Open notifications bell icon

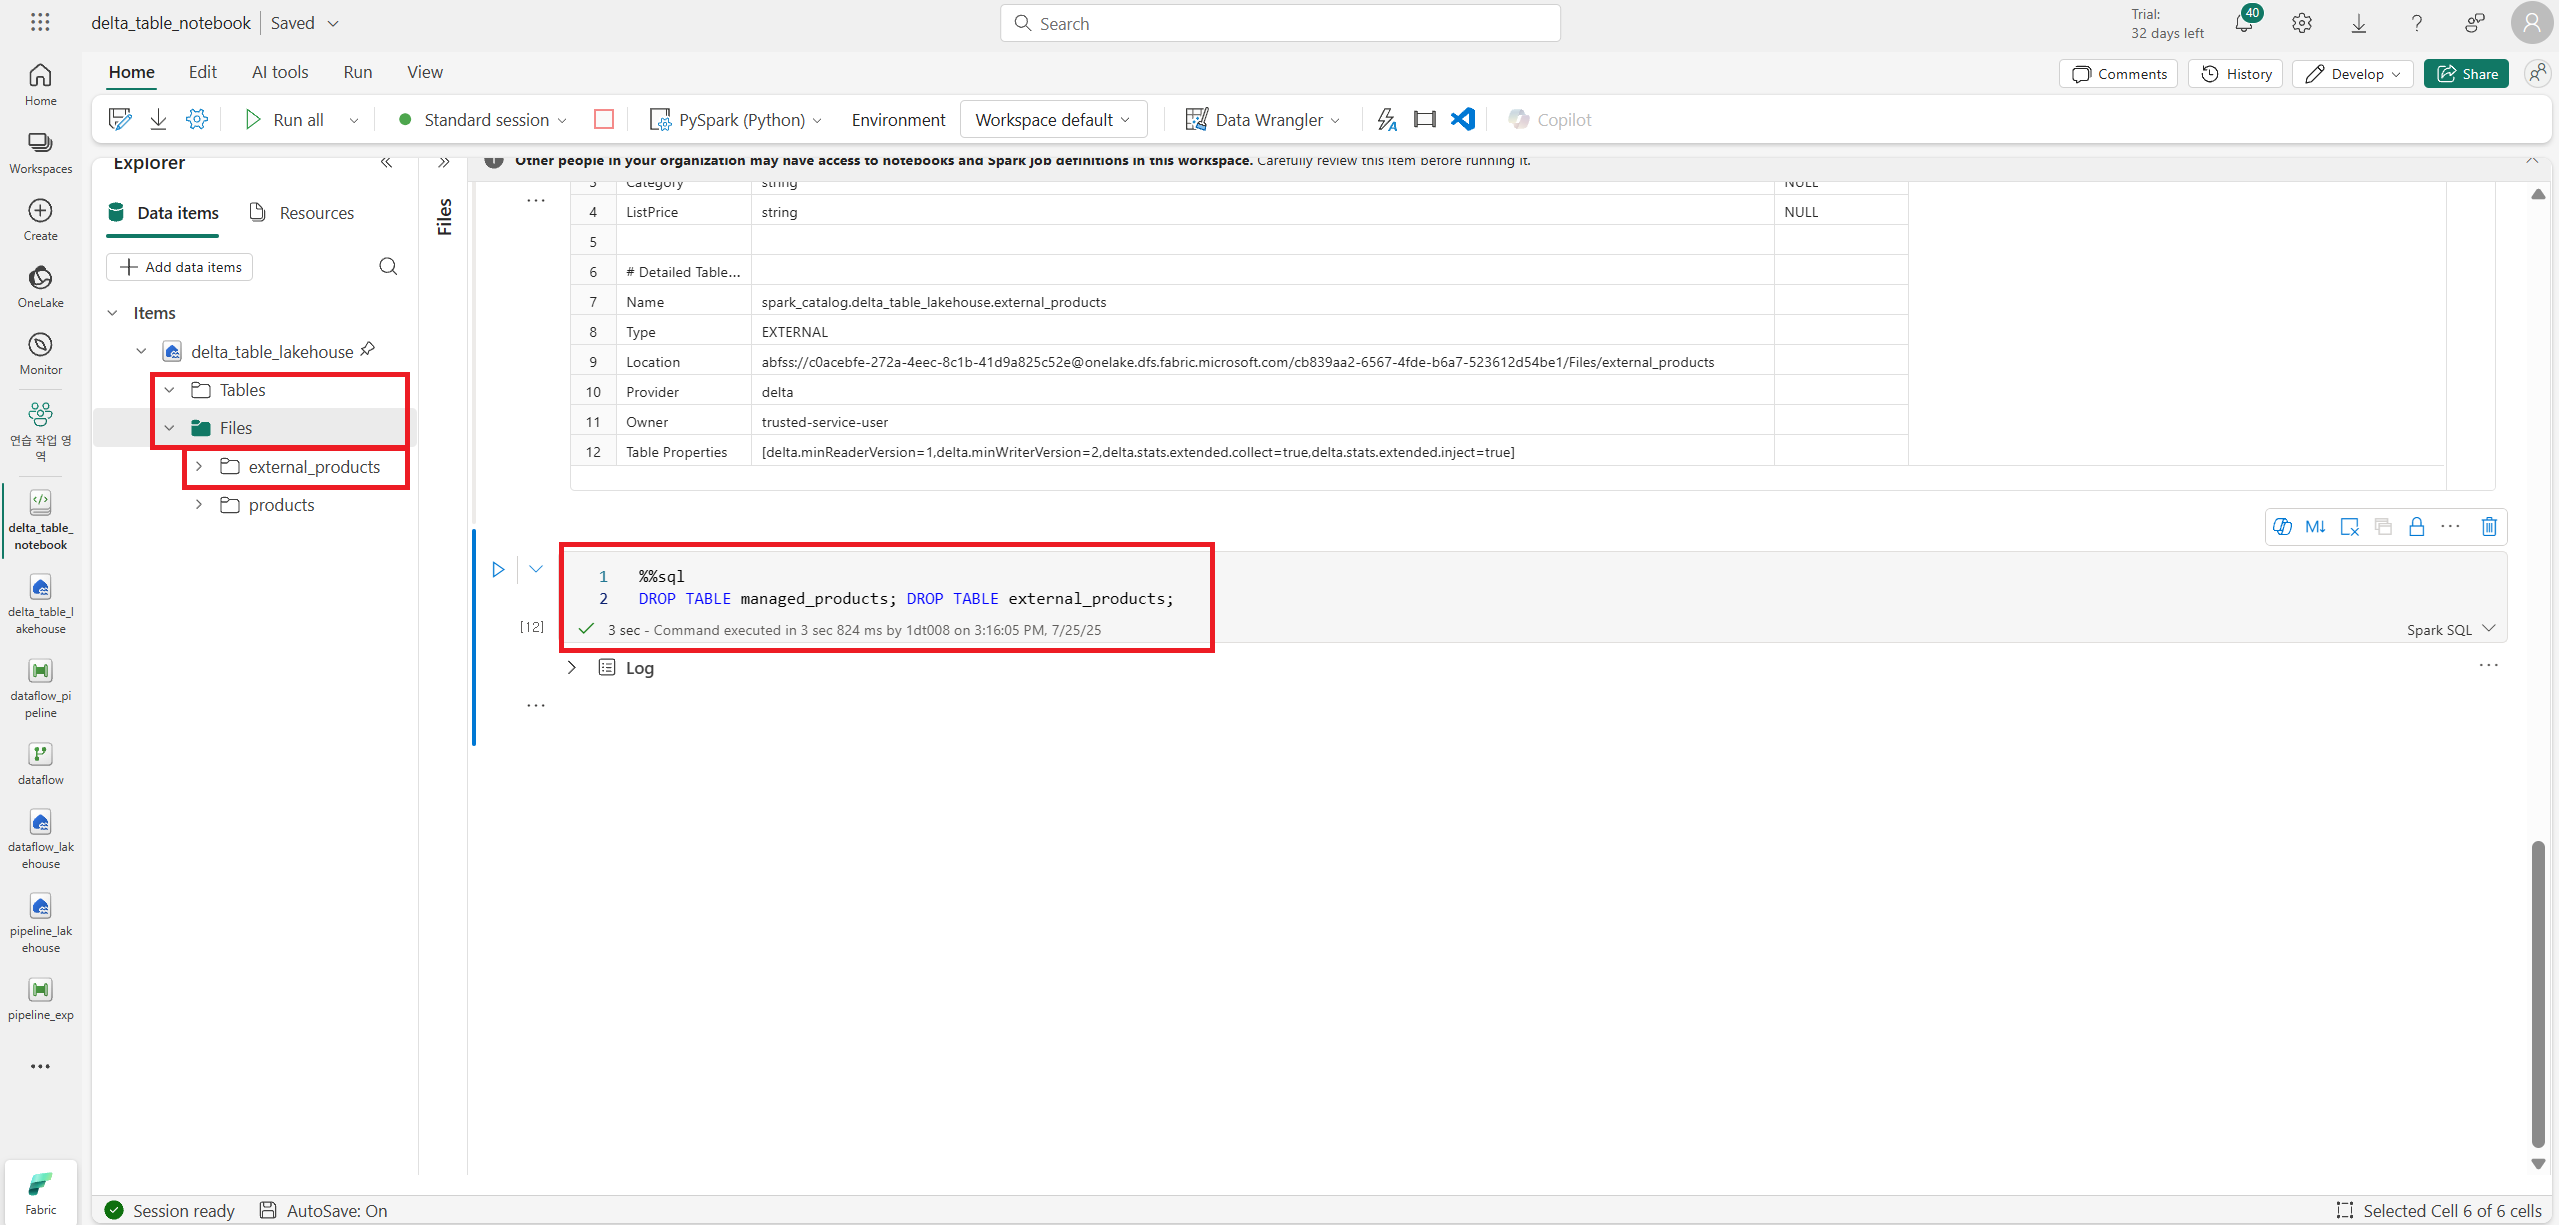(2244, 23)
